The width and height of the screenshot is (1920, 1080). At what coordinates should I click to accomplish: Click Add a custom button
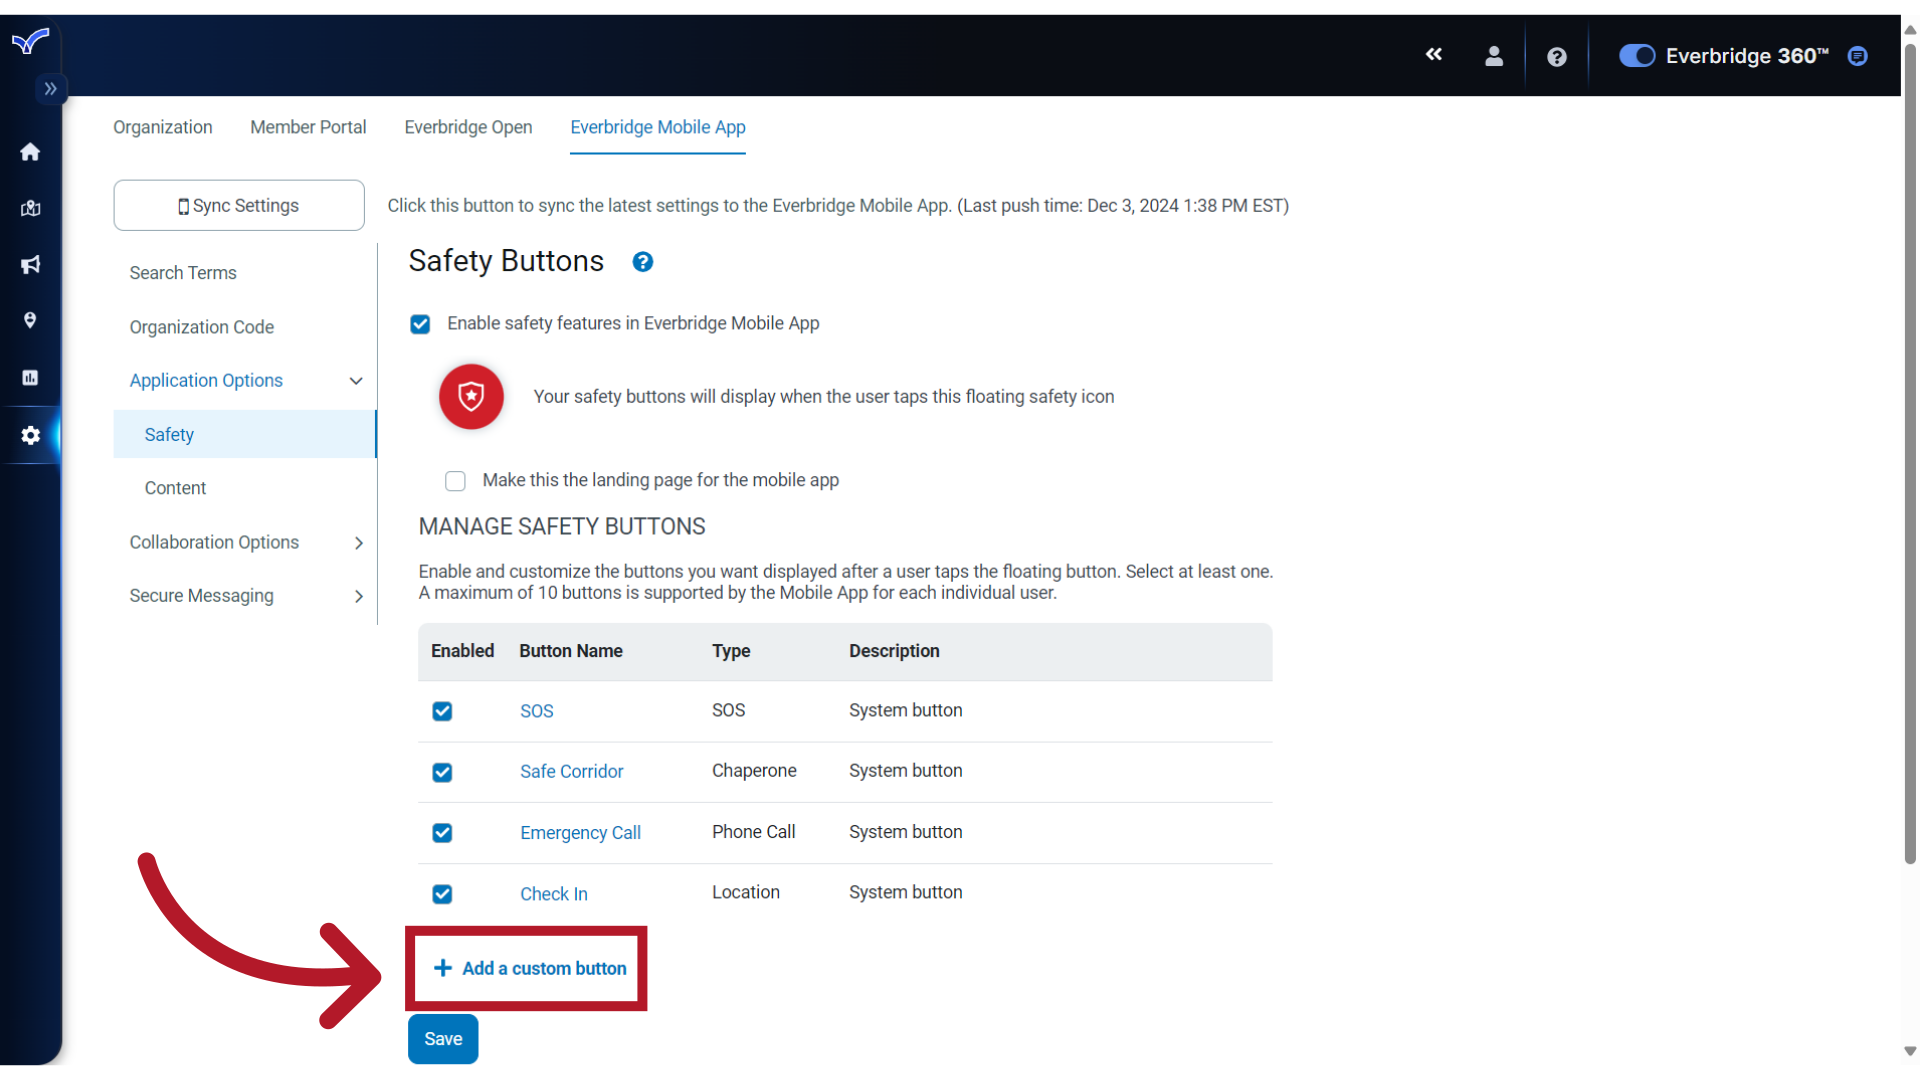tap(530, 968)
